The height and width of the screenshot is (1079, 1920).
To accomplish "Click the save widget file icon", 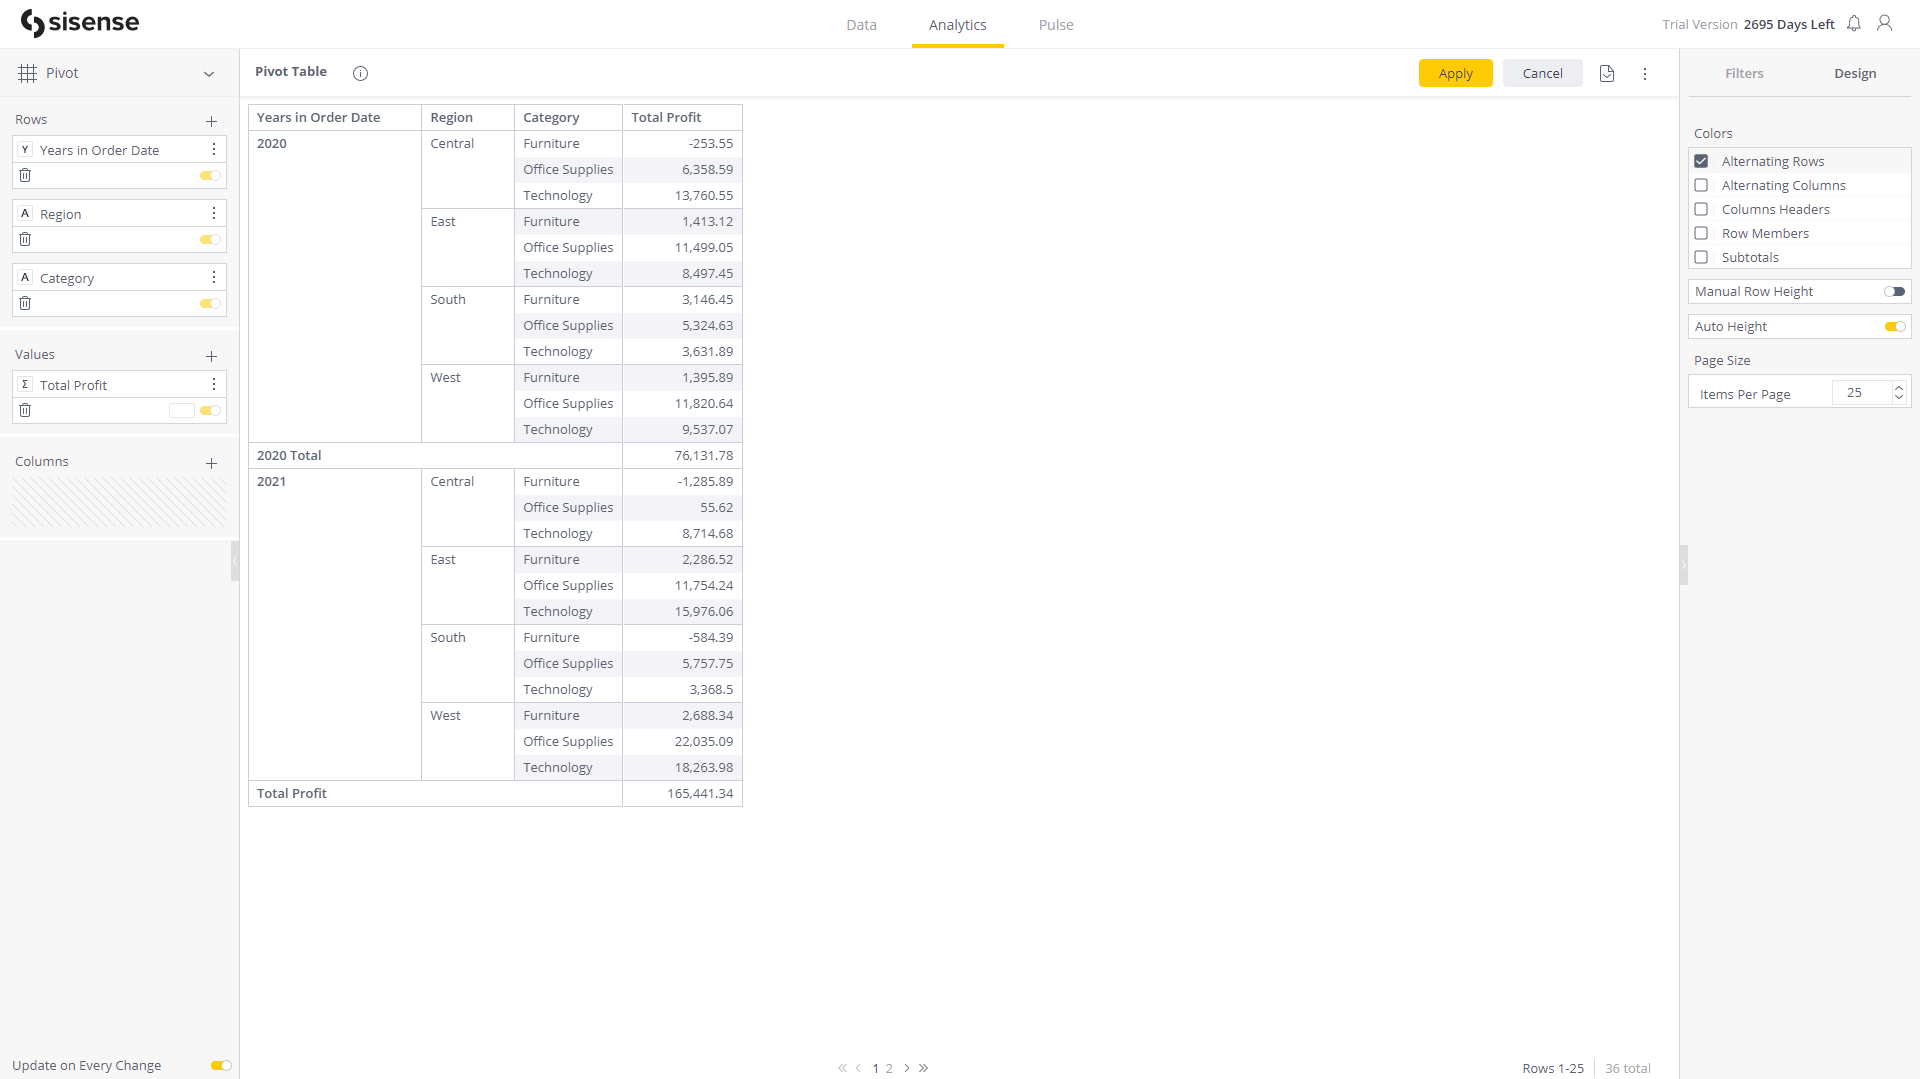I will (1607, 73).
